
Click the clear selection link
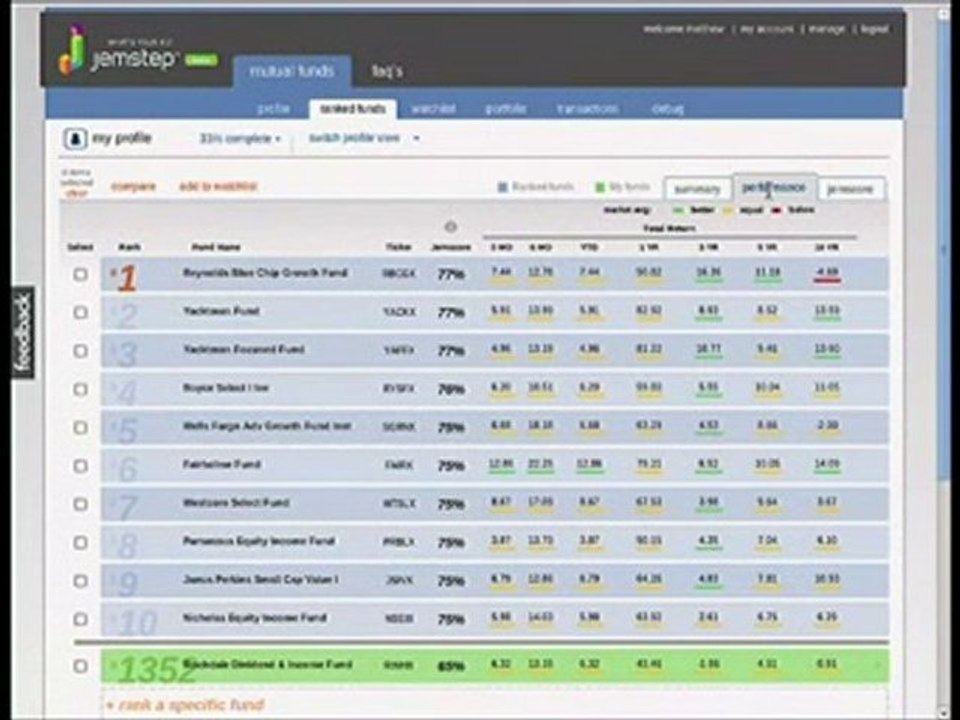click(76, 193)
